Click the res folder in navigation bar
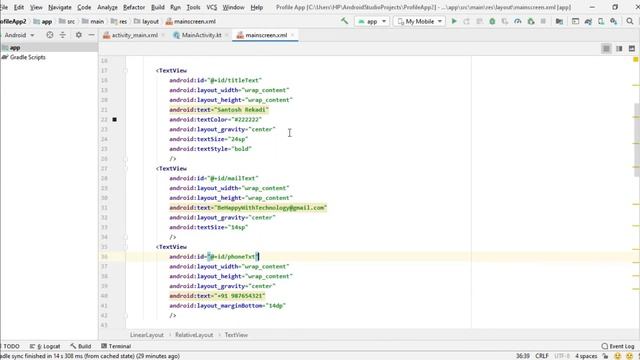The width and height of the screenshot is (640, 360). [119, 21]
